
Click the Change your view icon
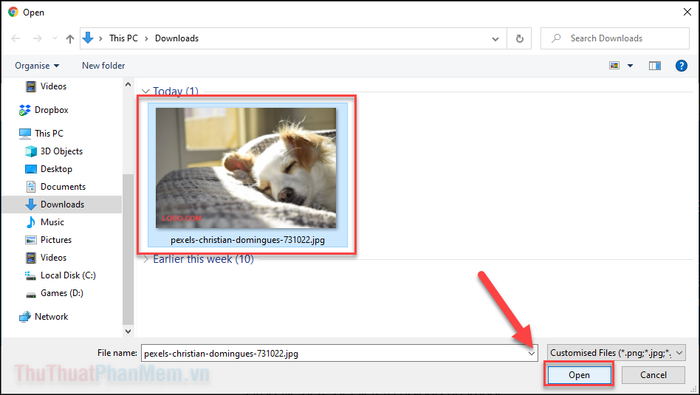point(615,66)
